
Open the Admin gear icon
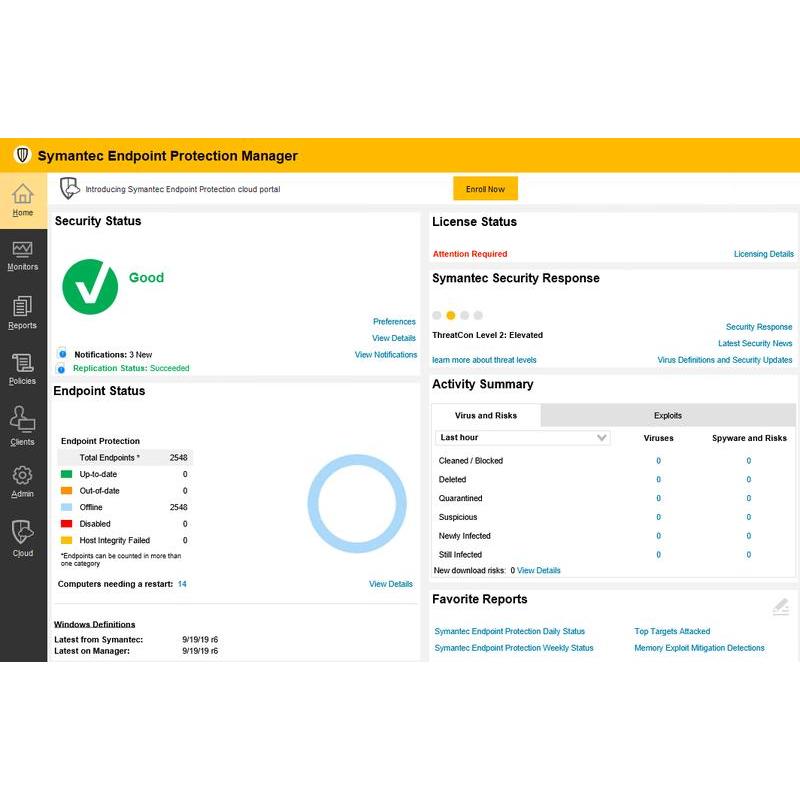point(22,476)
